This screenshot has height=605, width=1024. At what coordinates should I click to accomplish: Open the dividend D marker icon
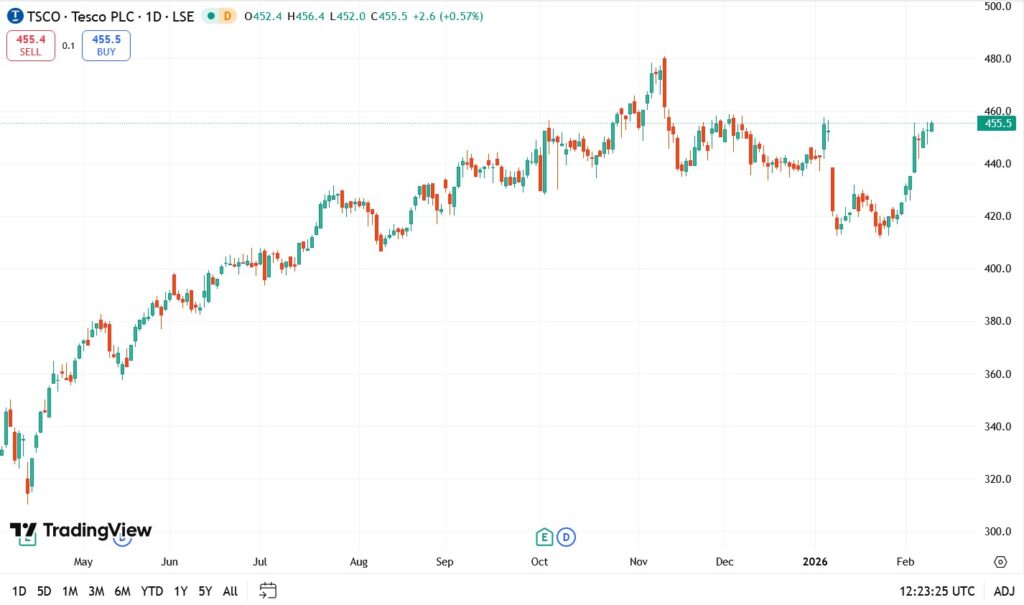click(566, 537)
